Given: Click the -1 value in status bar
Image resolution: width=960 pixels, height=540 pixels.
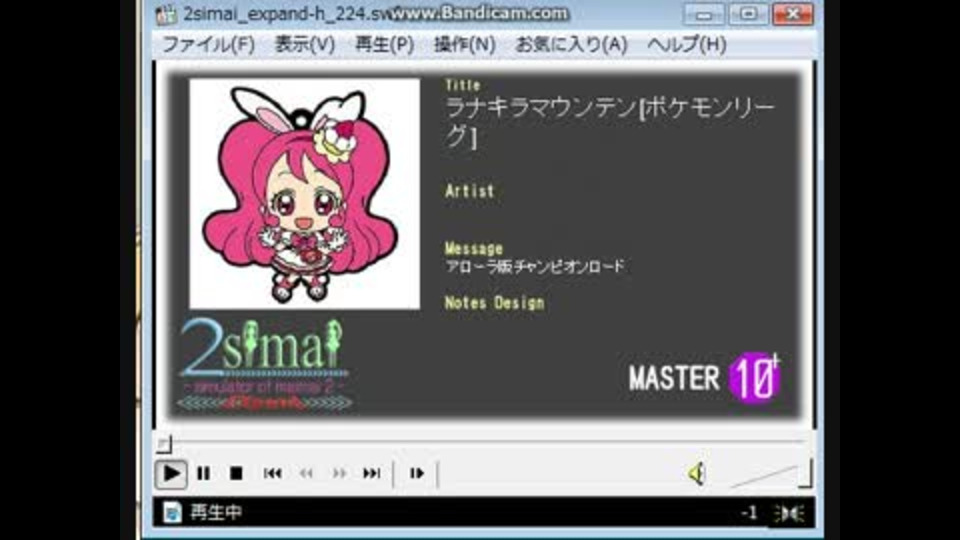Looking at the screenshot, I should [749, 512].
